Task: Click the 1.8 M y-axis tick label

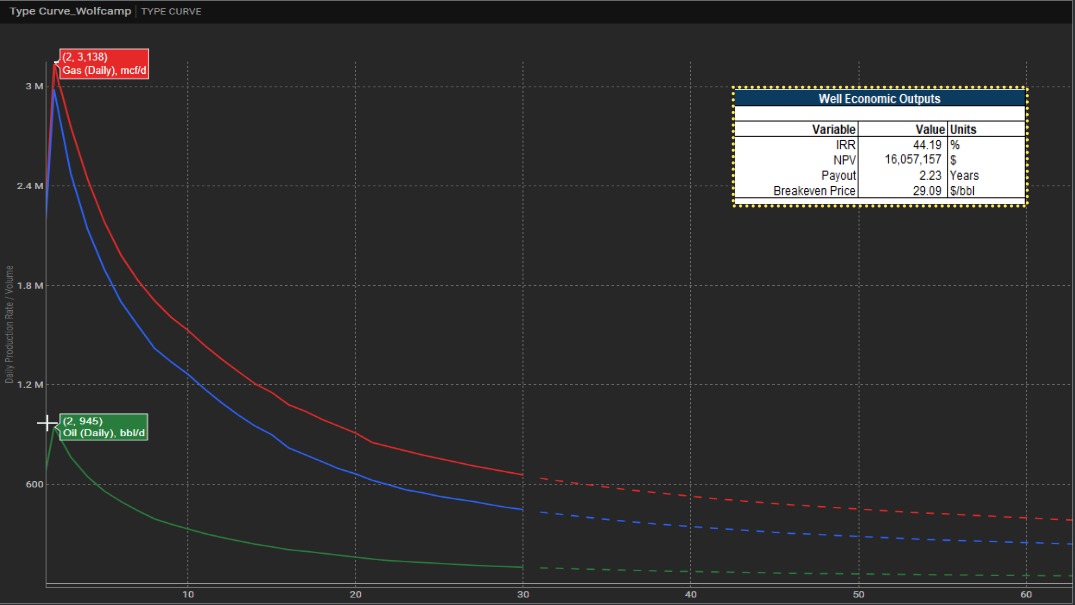Action: tap(30, 285)
